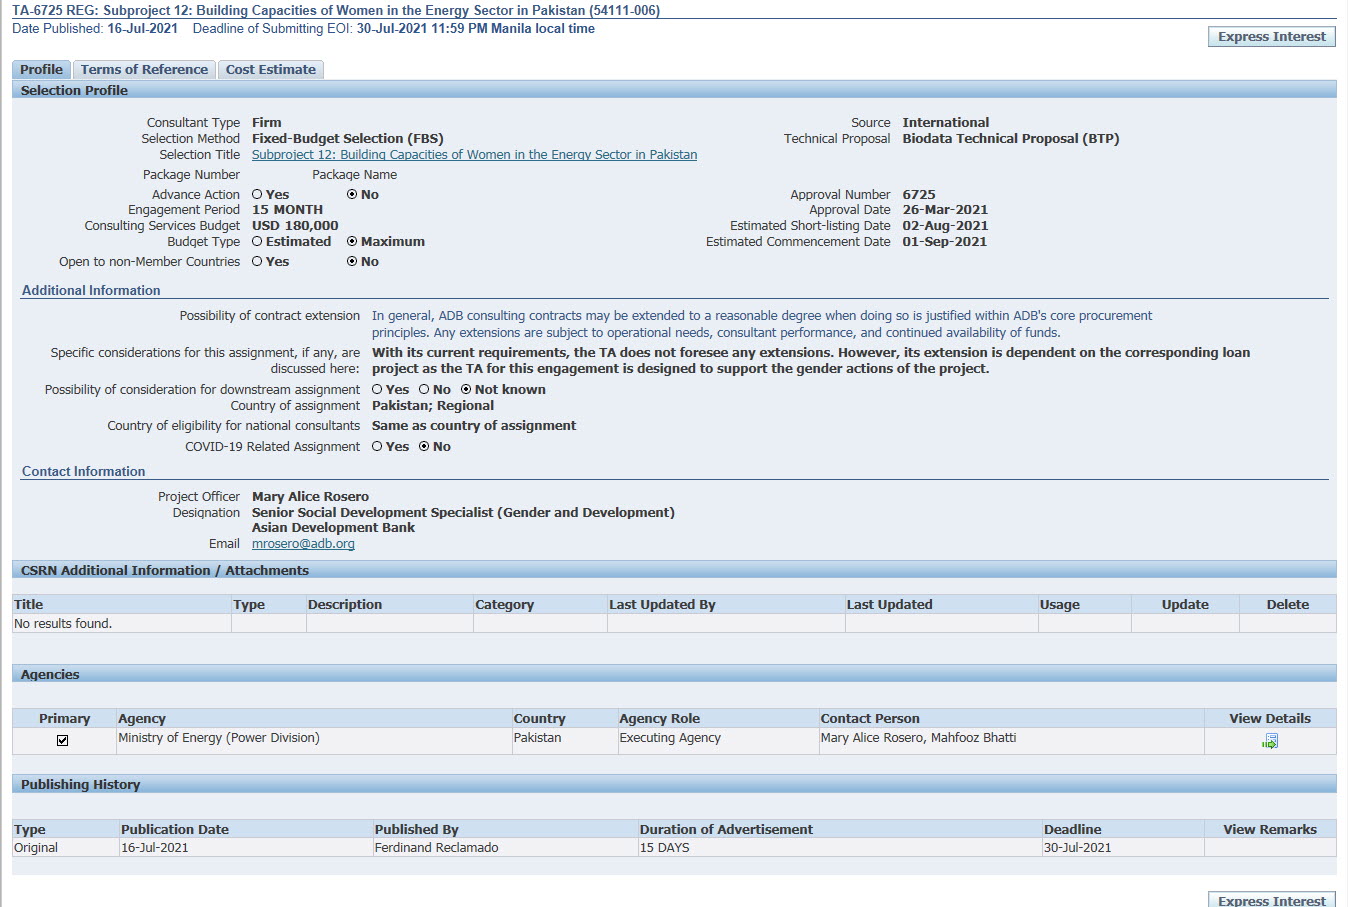Click Biodata Technical Proposal (BTP) value
This screenshot has height=907, width=1348.
pos(1011,139)
